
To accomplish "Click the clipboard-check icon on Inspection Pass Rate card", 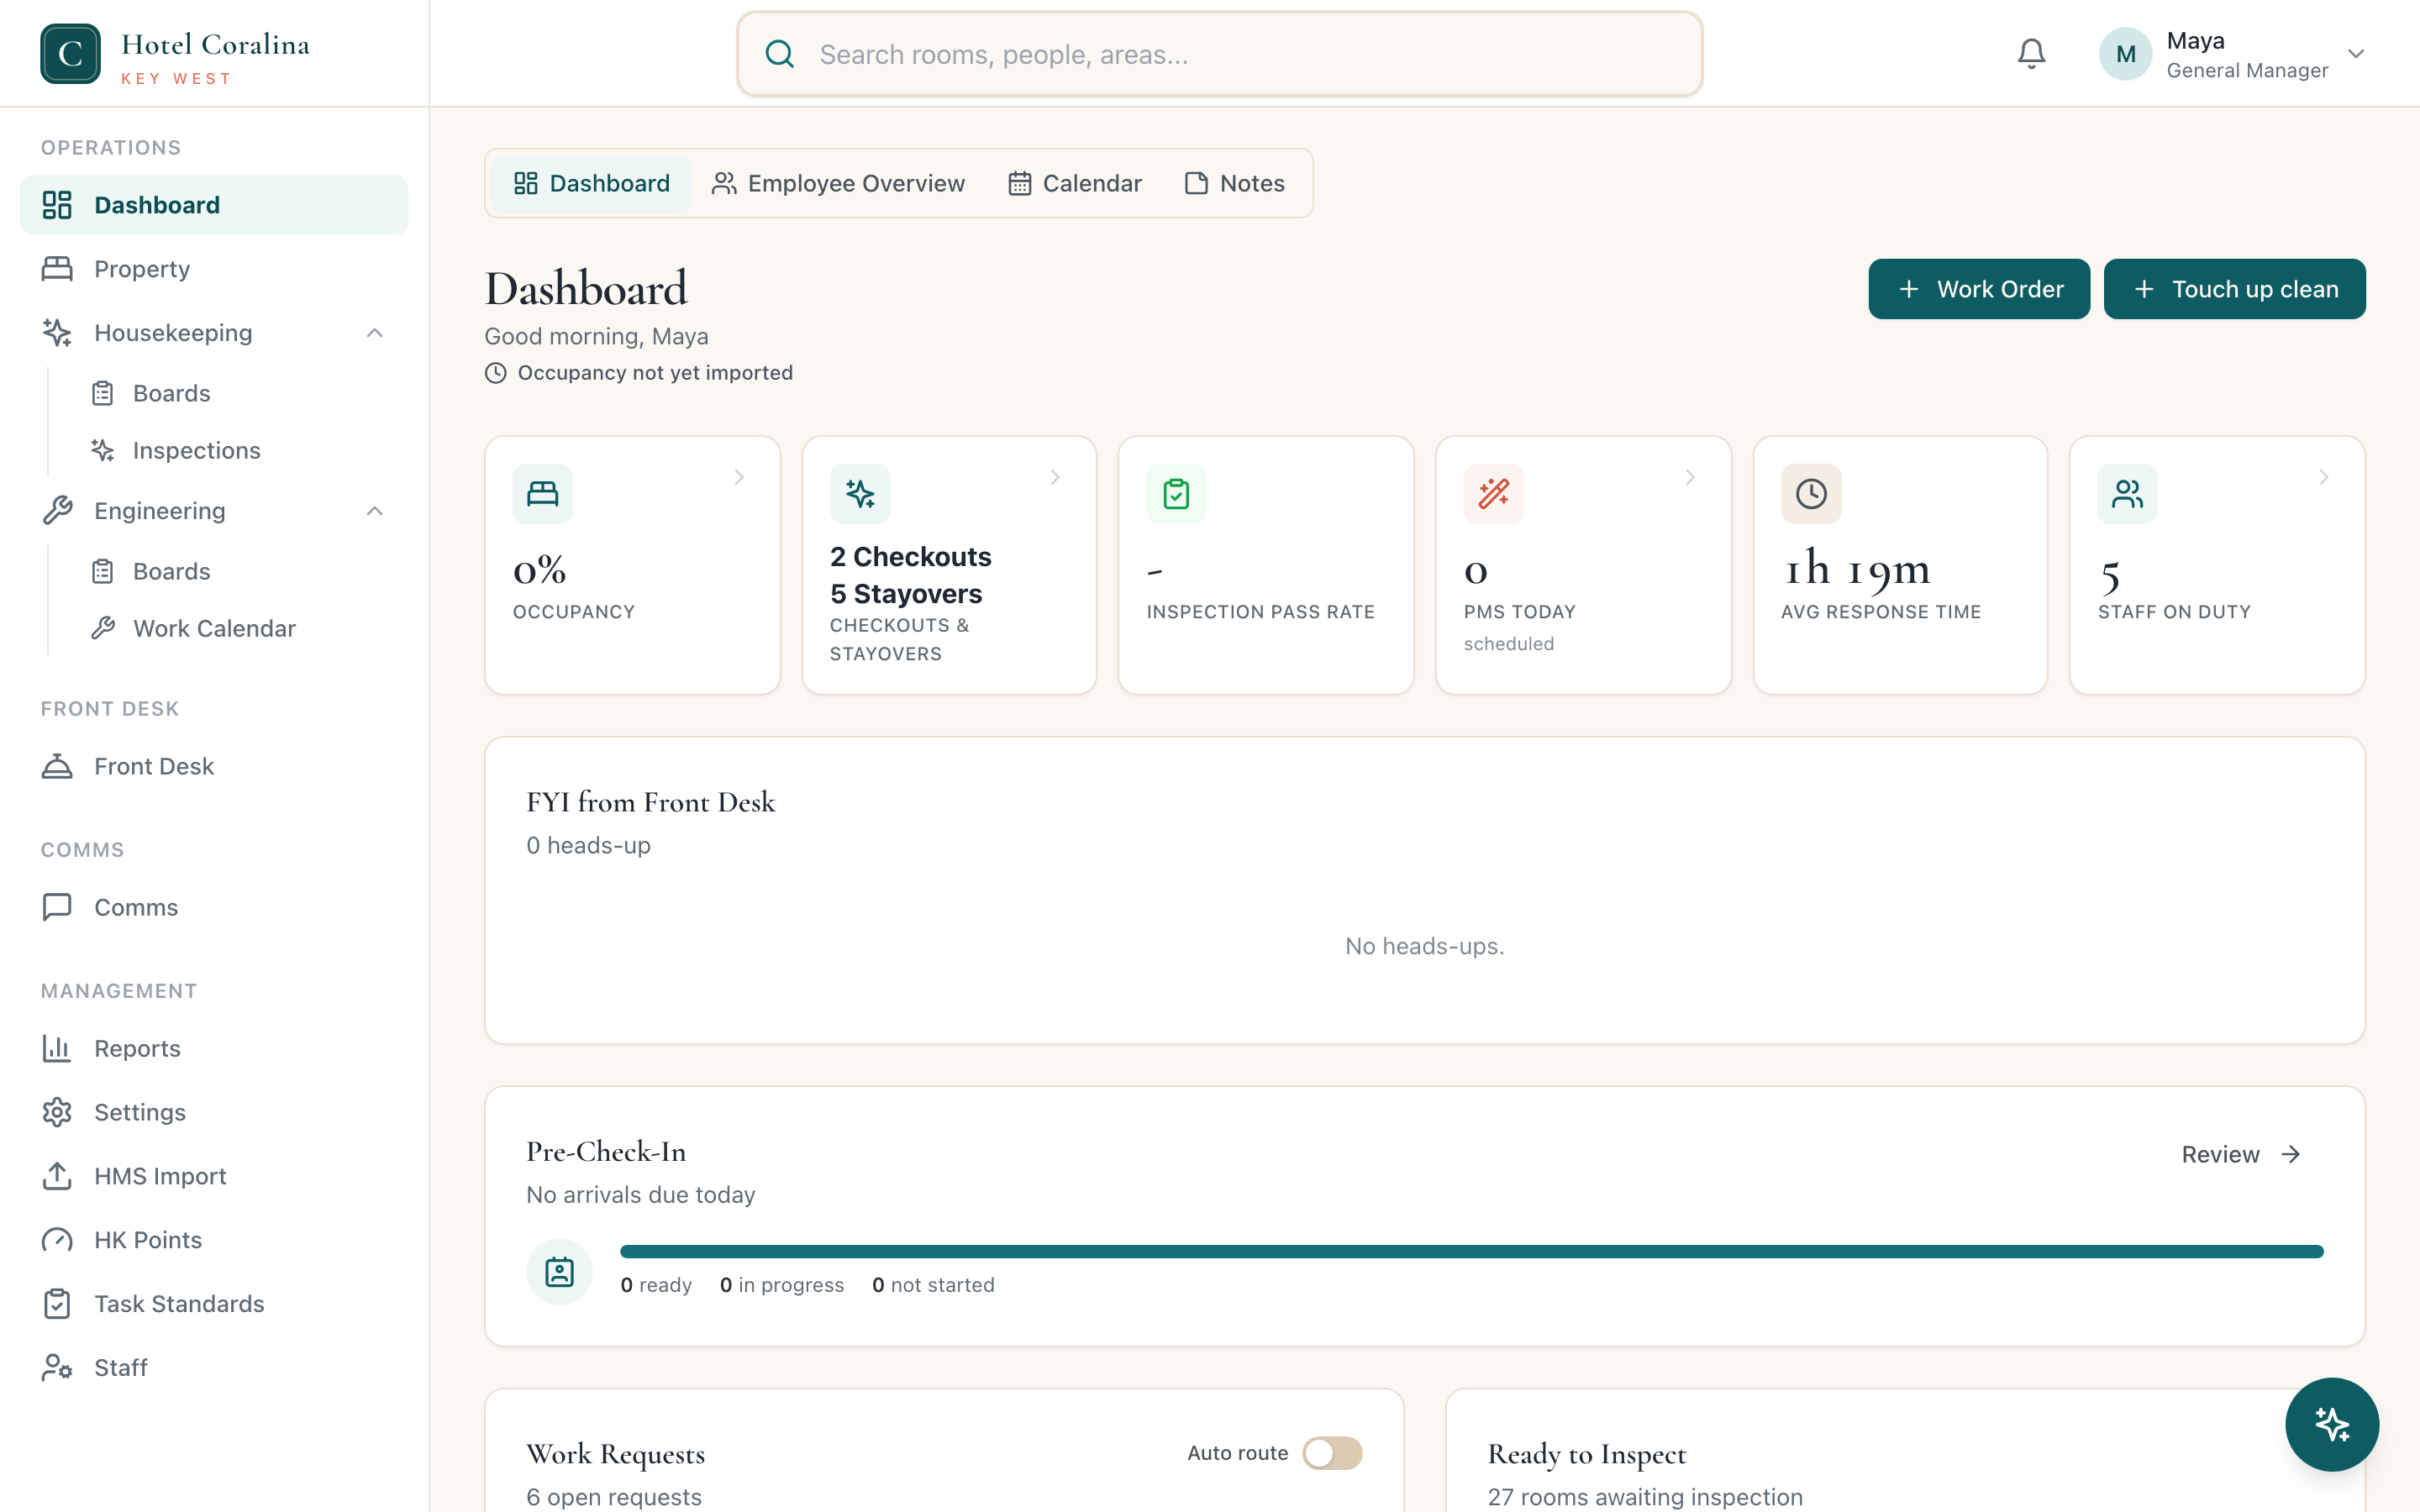I will pyautogui.click(x=1176, y=494).
